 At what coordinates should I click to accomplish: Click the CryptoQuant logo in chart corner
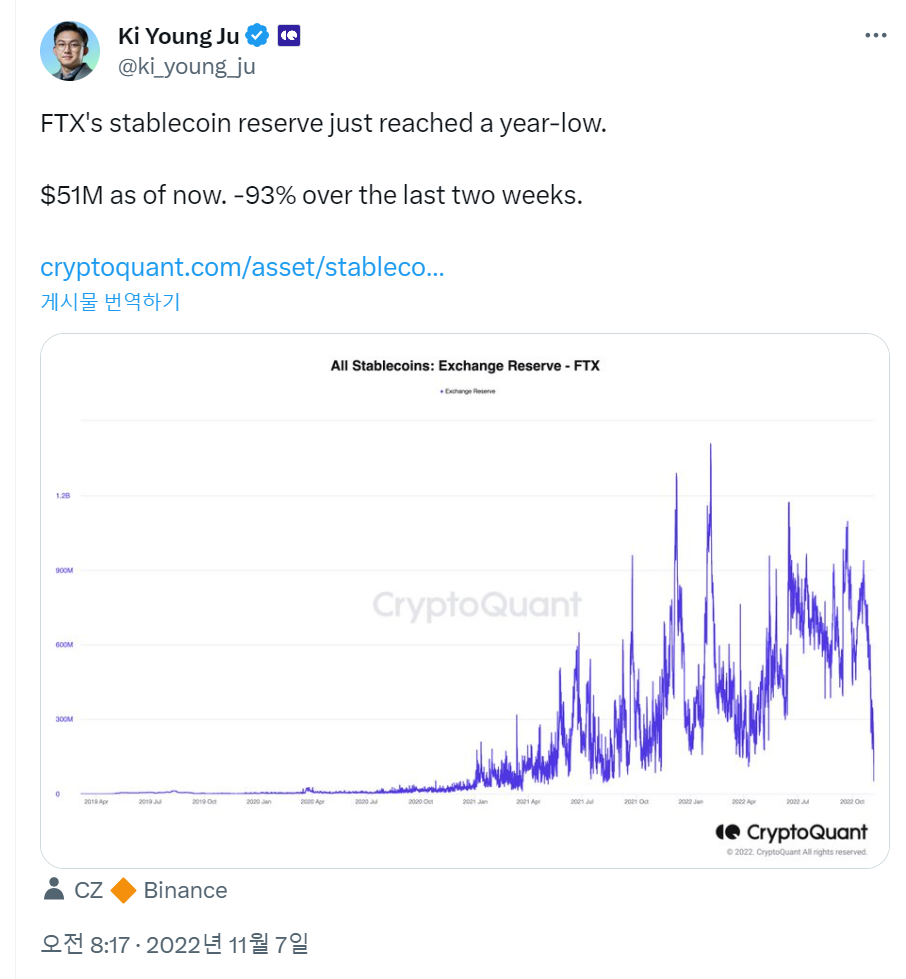point(791,832)
